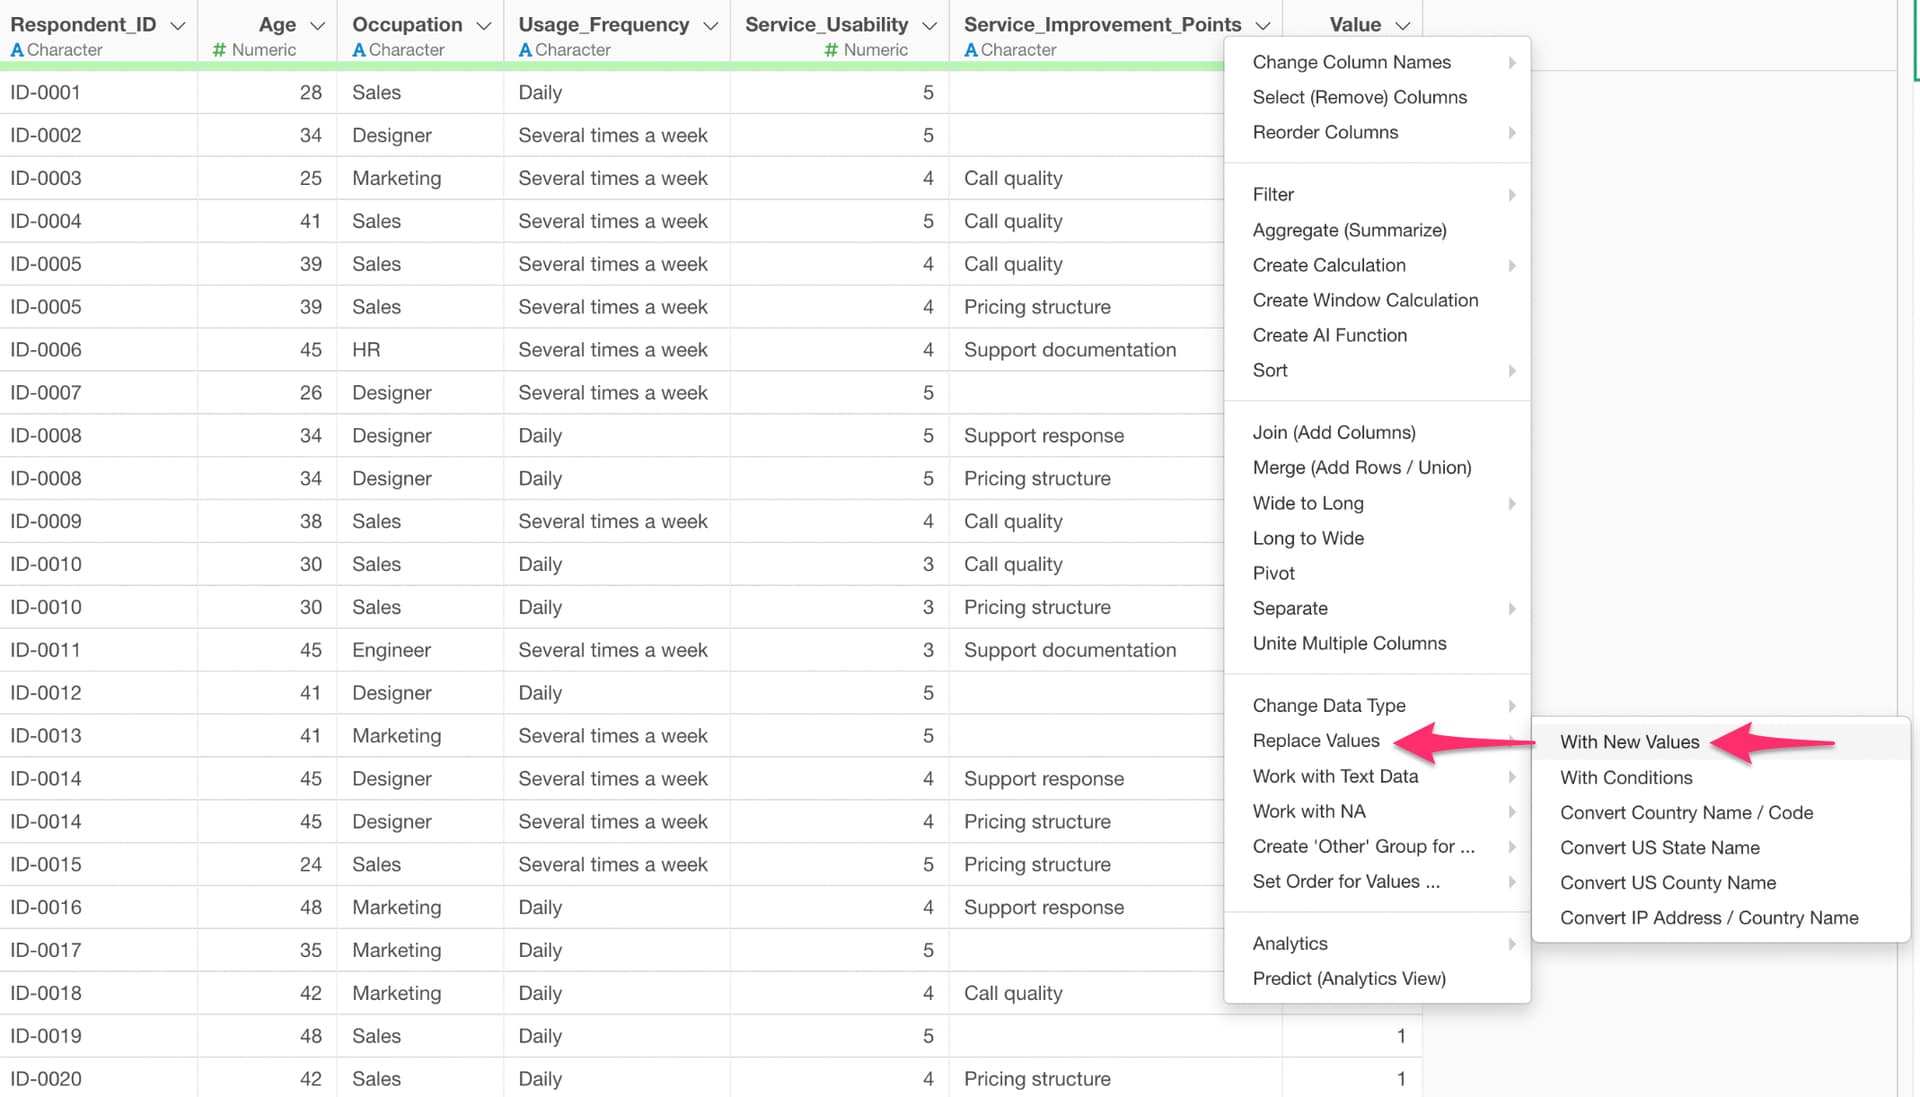The width and height of the screenshot is (1920, 1097).
Task: Choose With New Values submenu option
Action: pyautogui.click(x=1629, y=742)
